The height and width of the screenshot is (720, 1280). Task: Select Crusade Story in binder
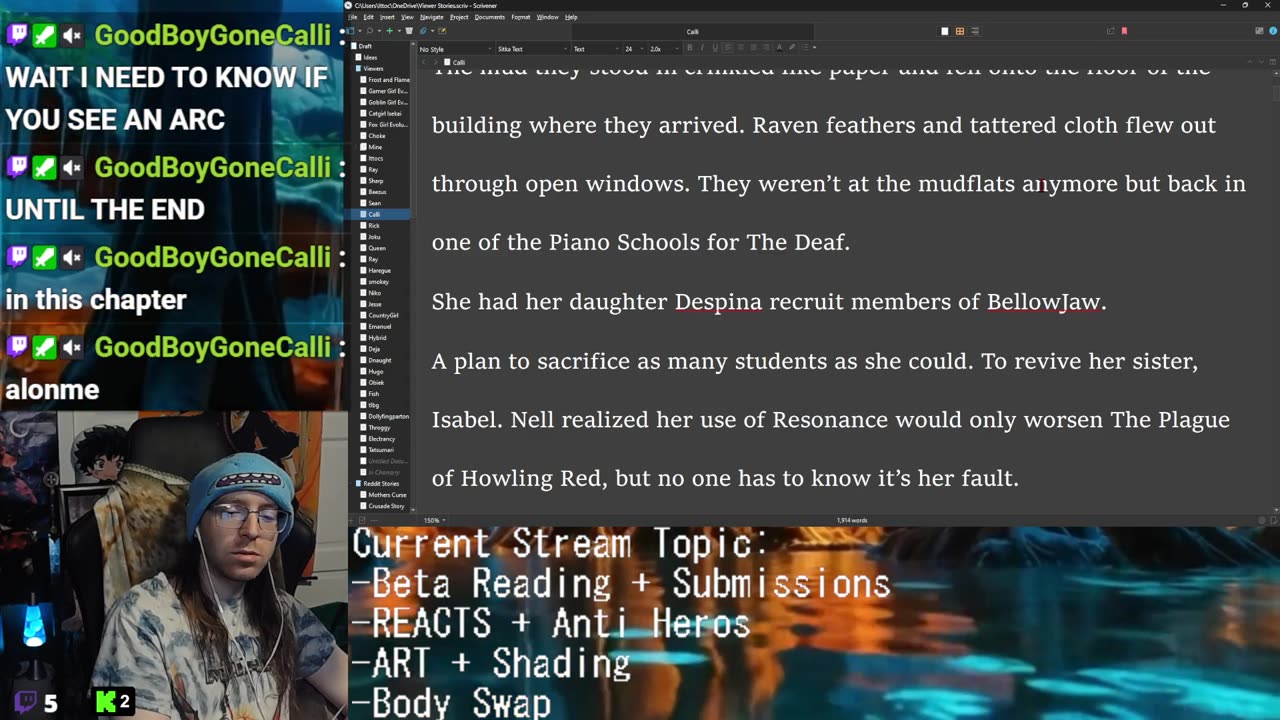pos(386,506)
